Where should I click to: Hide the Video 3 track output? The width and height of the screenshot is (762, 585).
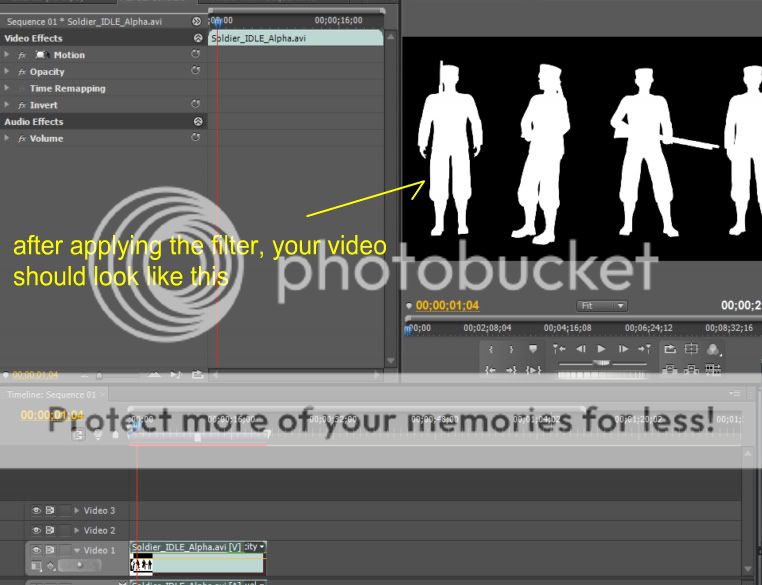[36, 510]
